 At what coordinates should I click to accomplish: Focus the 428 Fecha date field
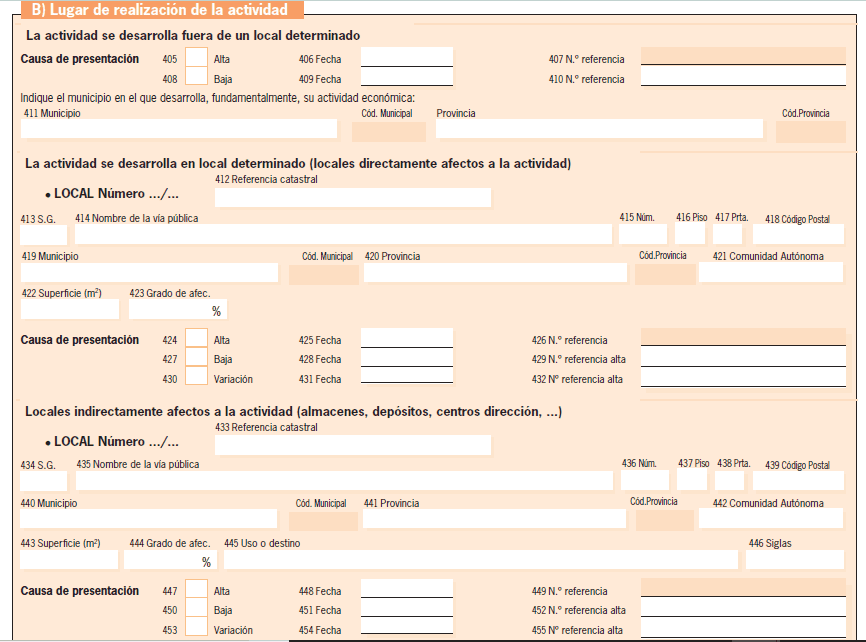click(407, 357)
